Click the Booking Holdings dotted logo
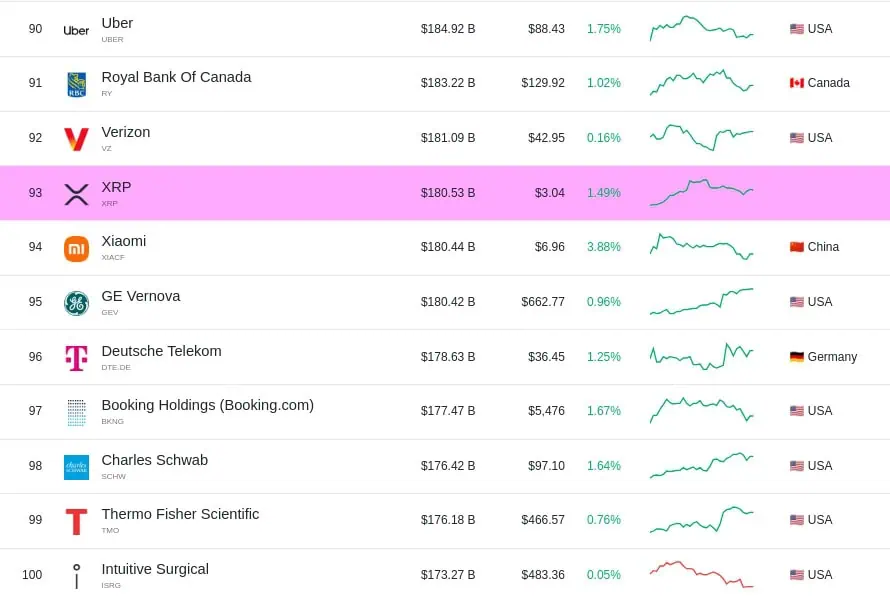 coord(76,412)
